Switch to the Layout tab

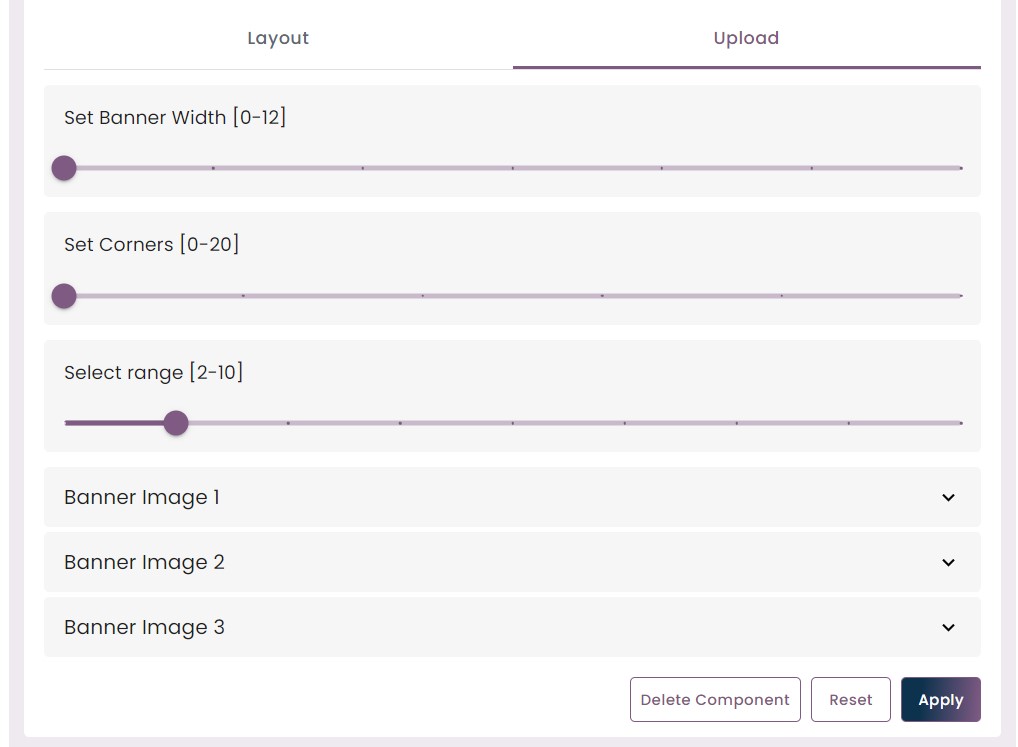[x=278, y=38]
